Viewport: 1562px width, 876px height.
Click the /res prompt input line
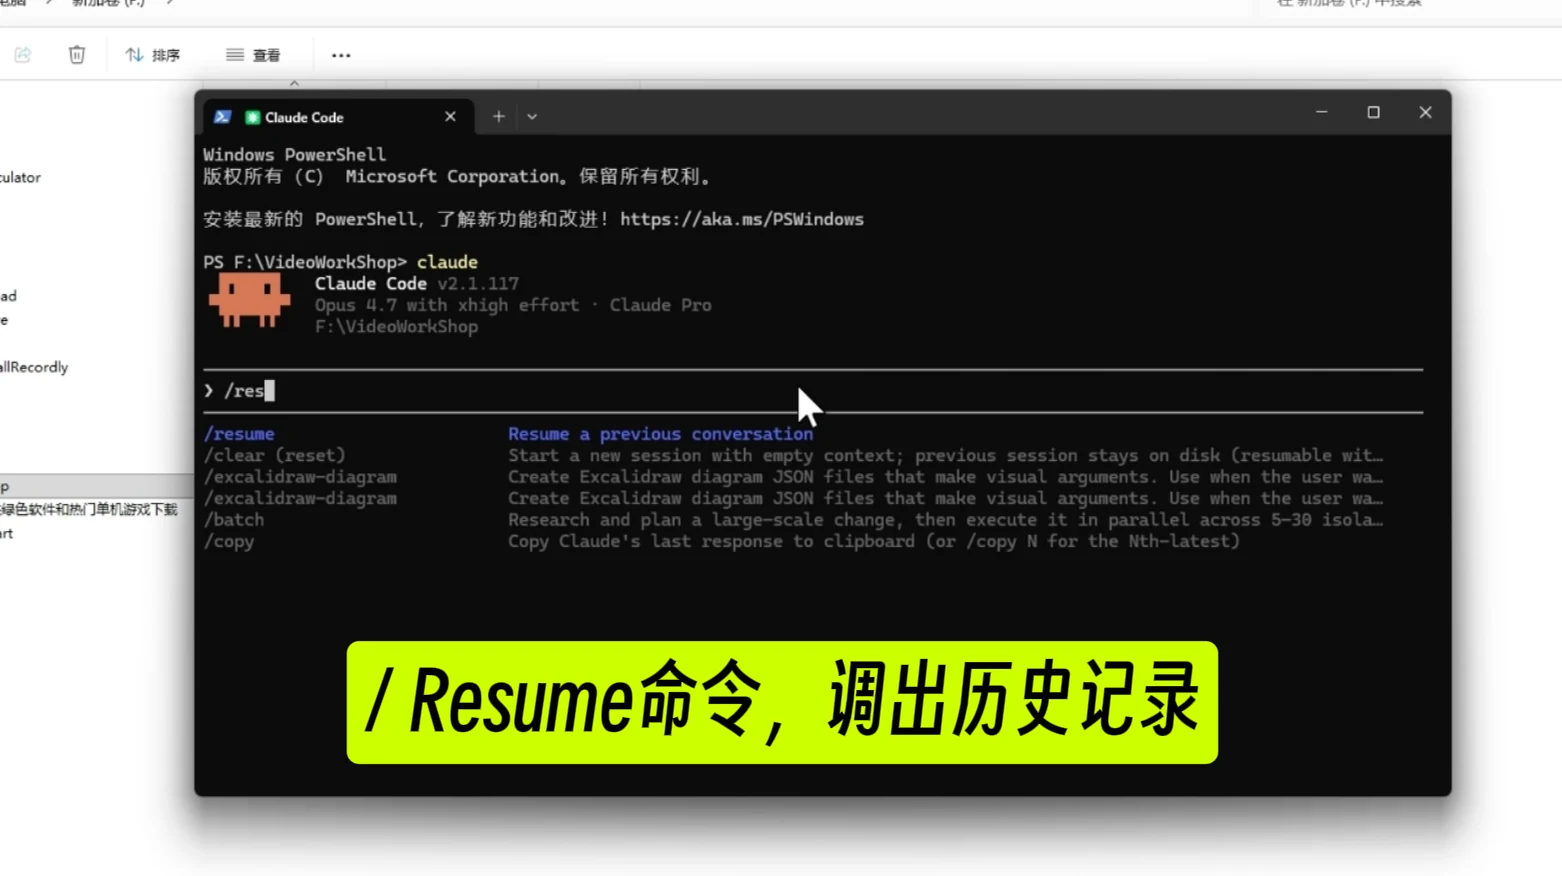[812, 391]
